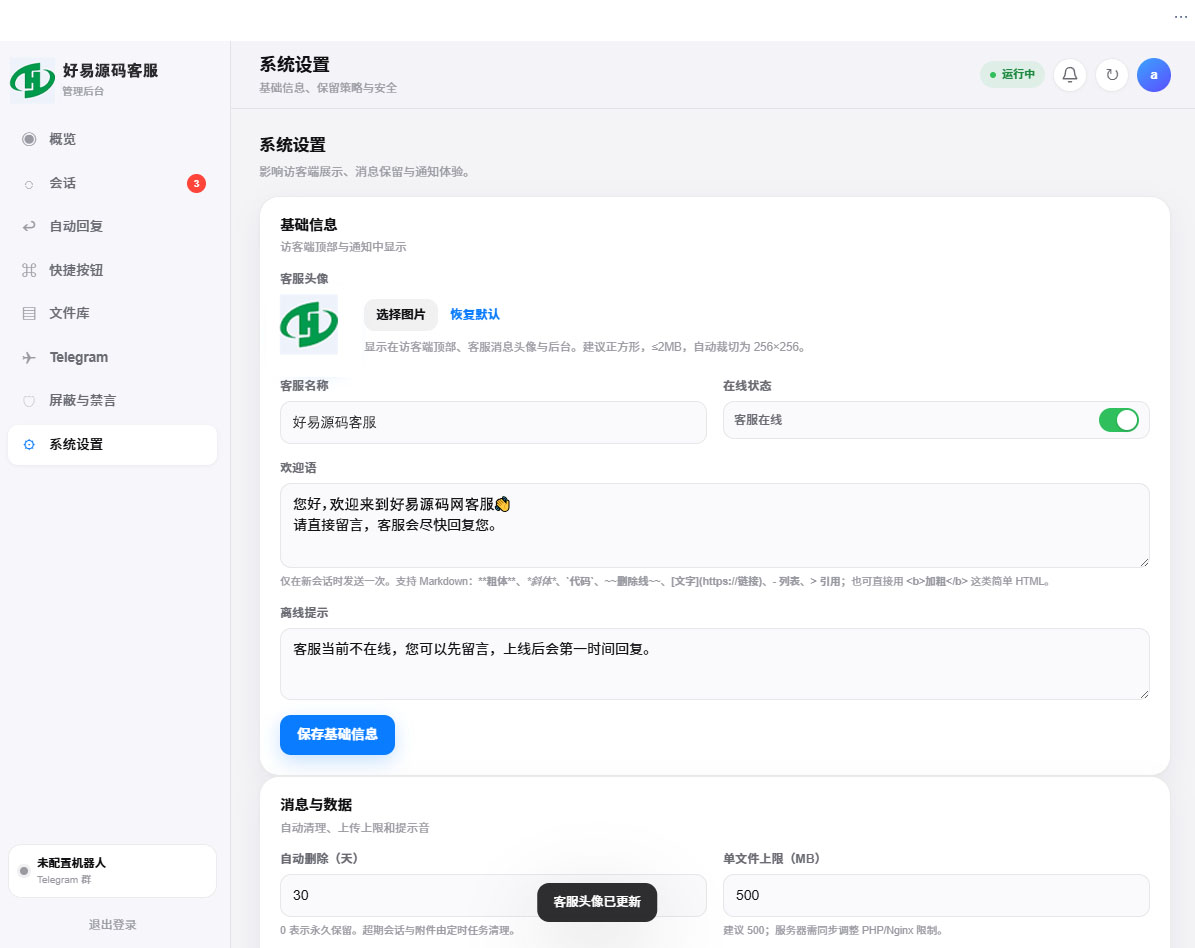
Task: Click the 自动清理、上传上限和提示音 text
Action: point(354,828)
